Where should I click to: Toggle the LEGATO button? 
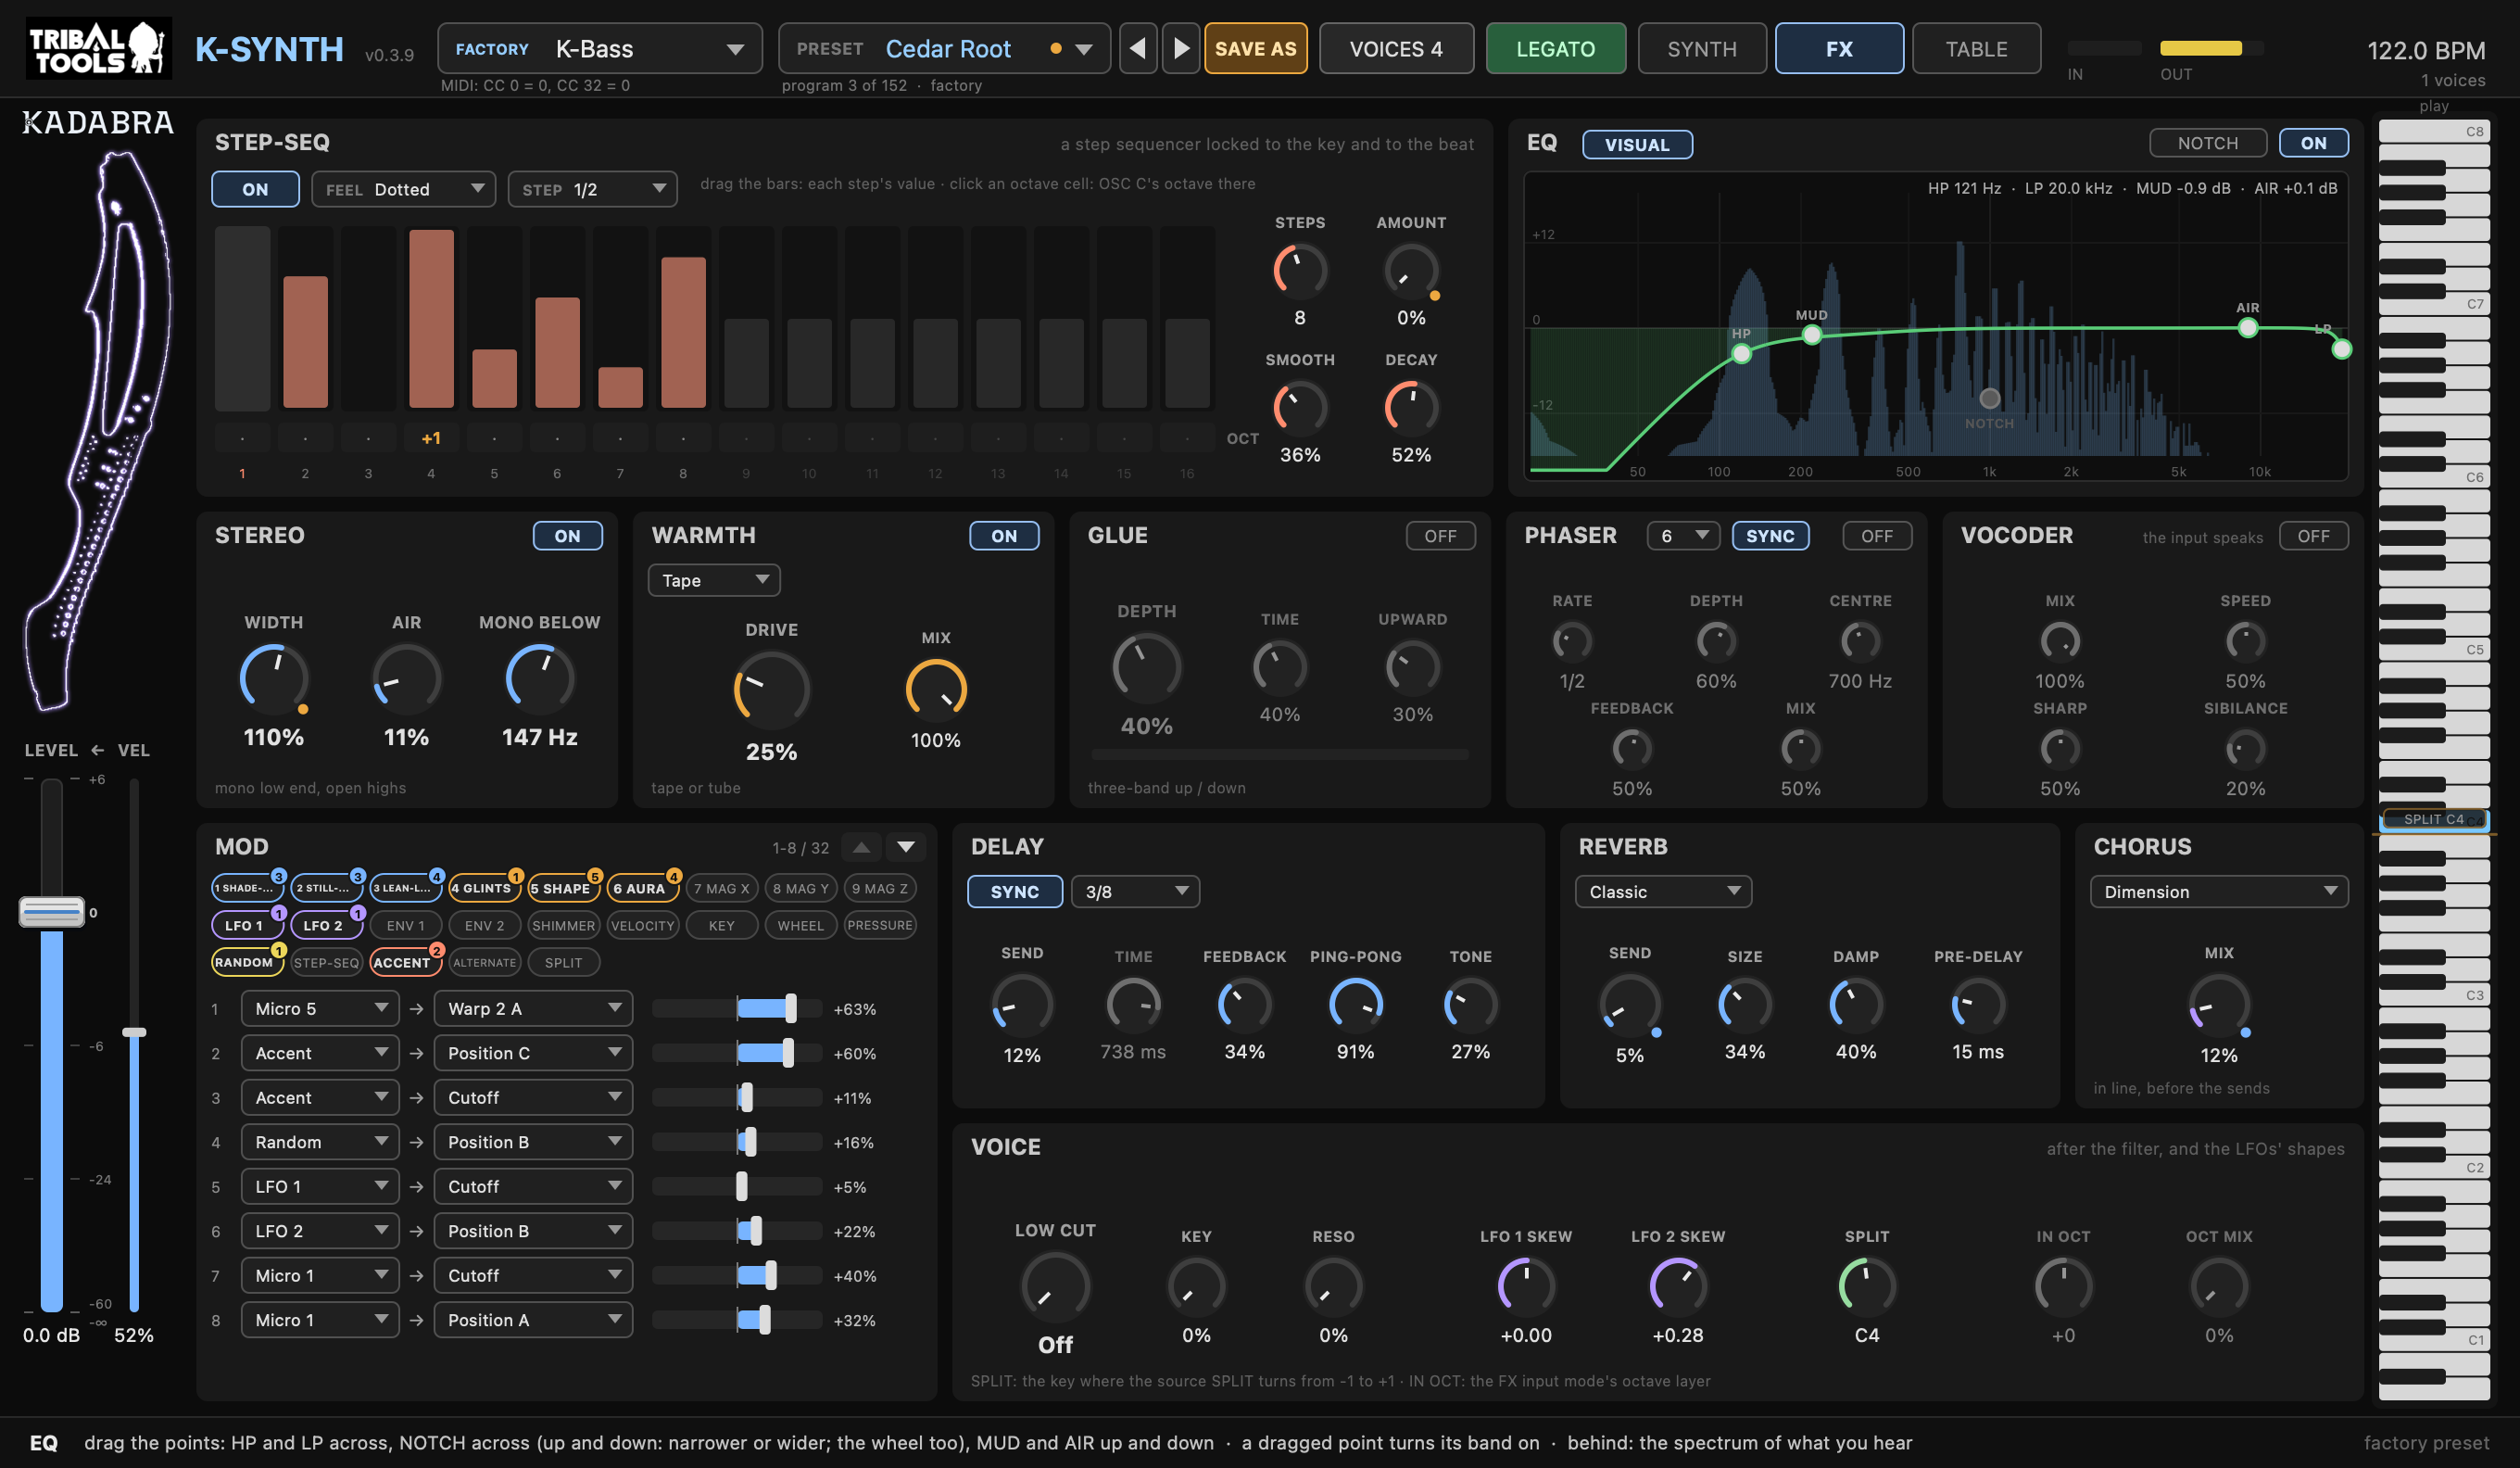[1555, 48]
